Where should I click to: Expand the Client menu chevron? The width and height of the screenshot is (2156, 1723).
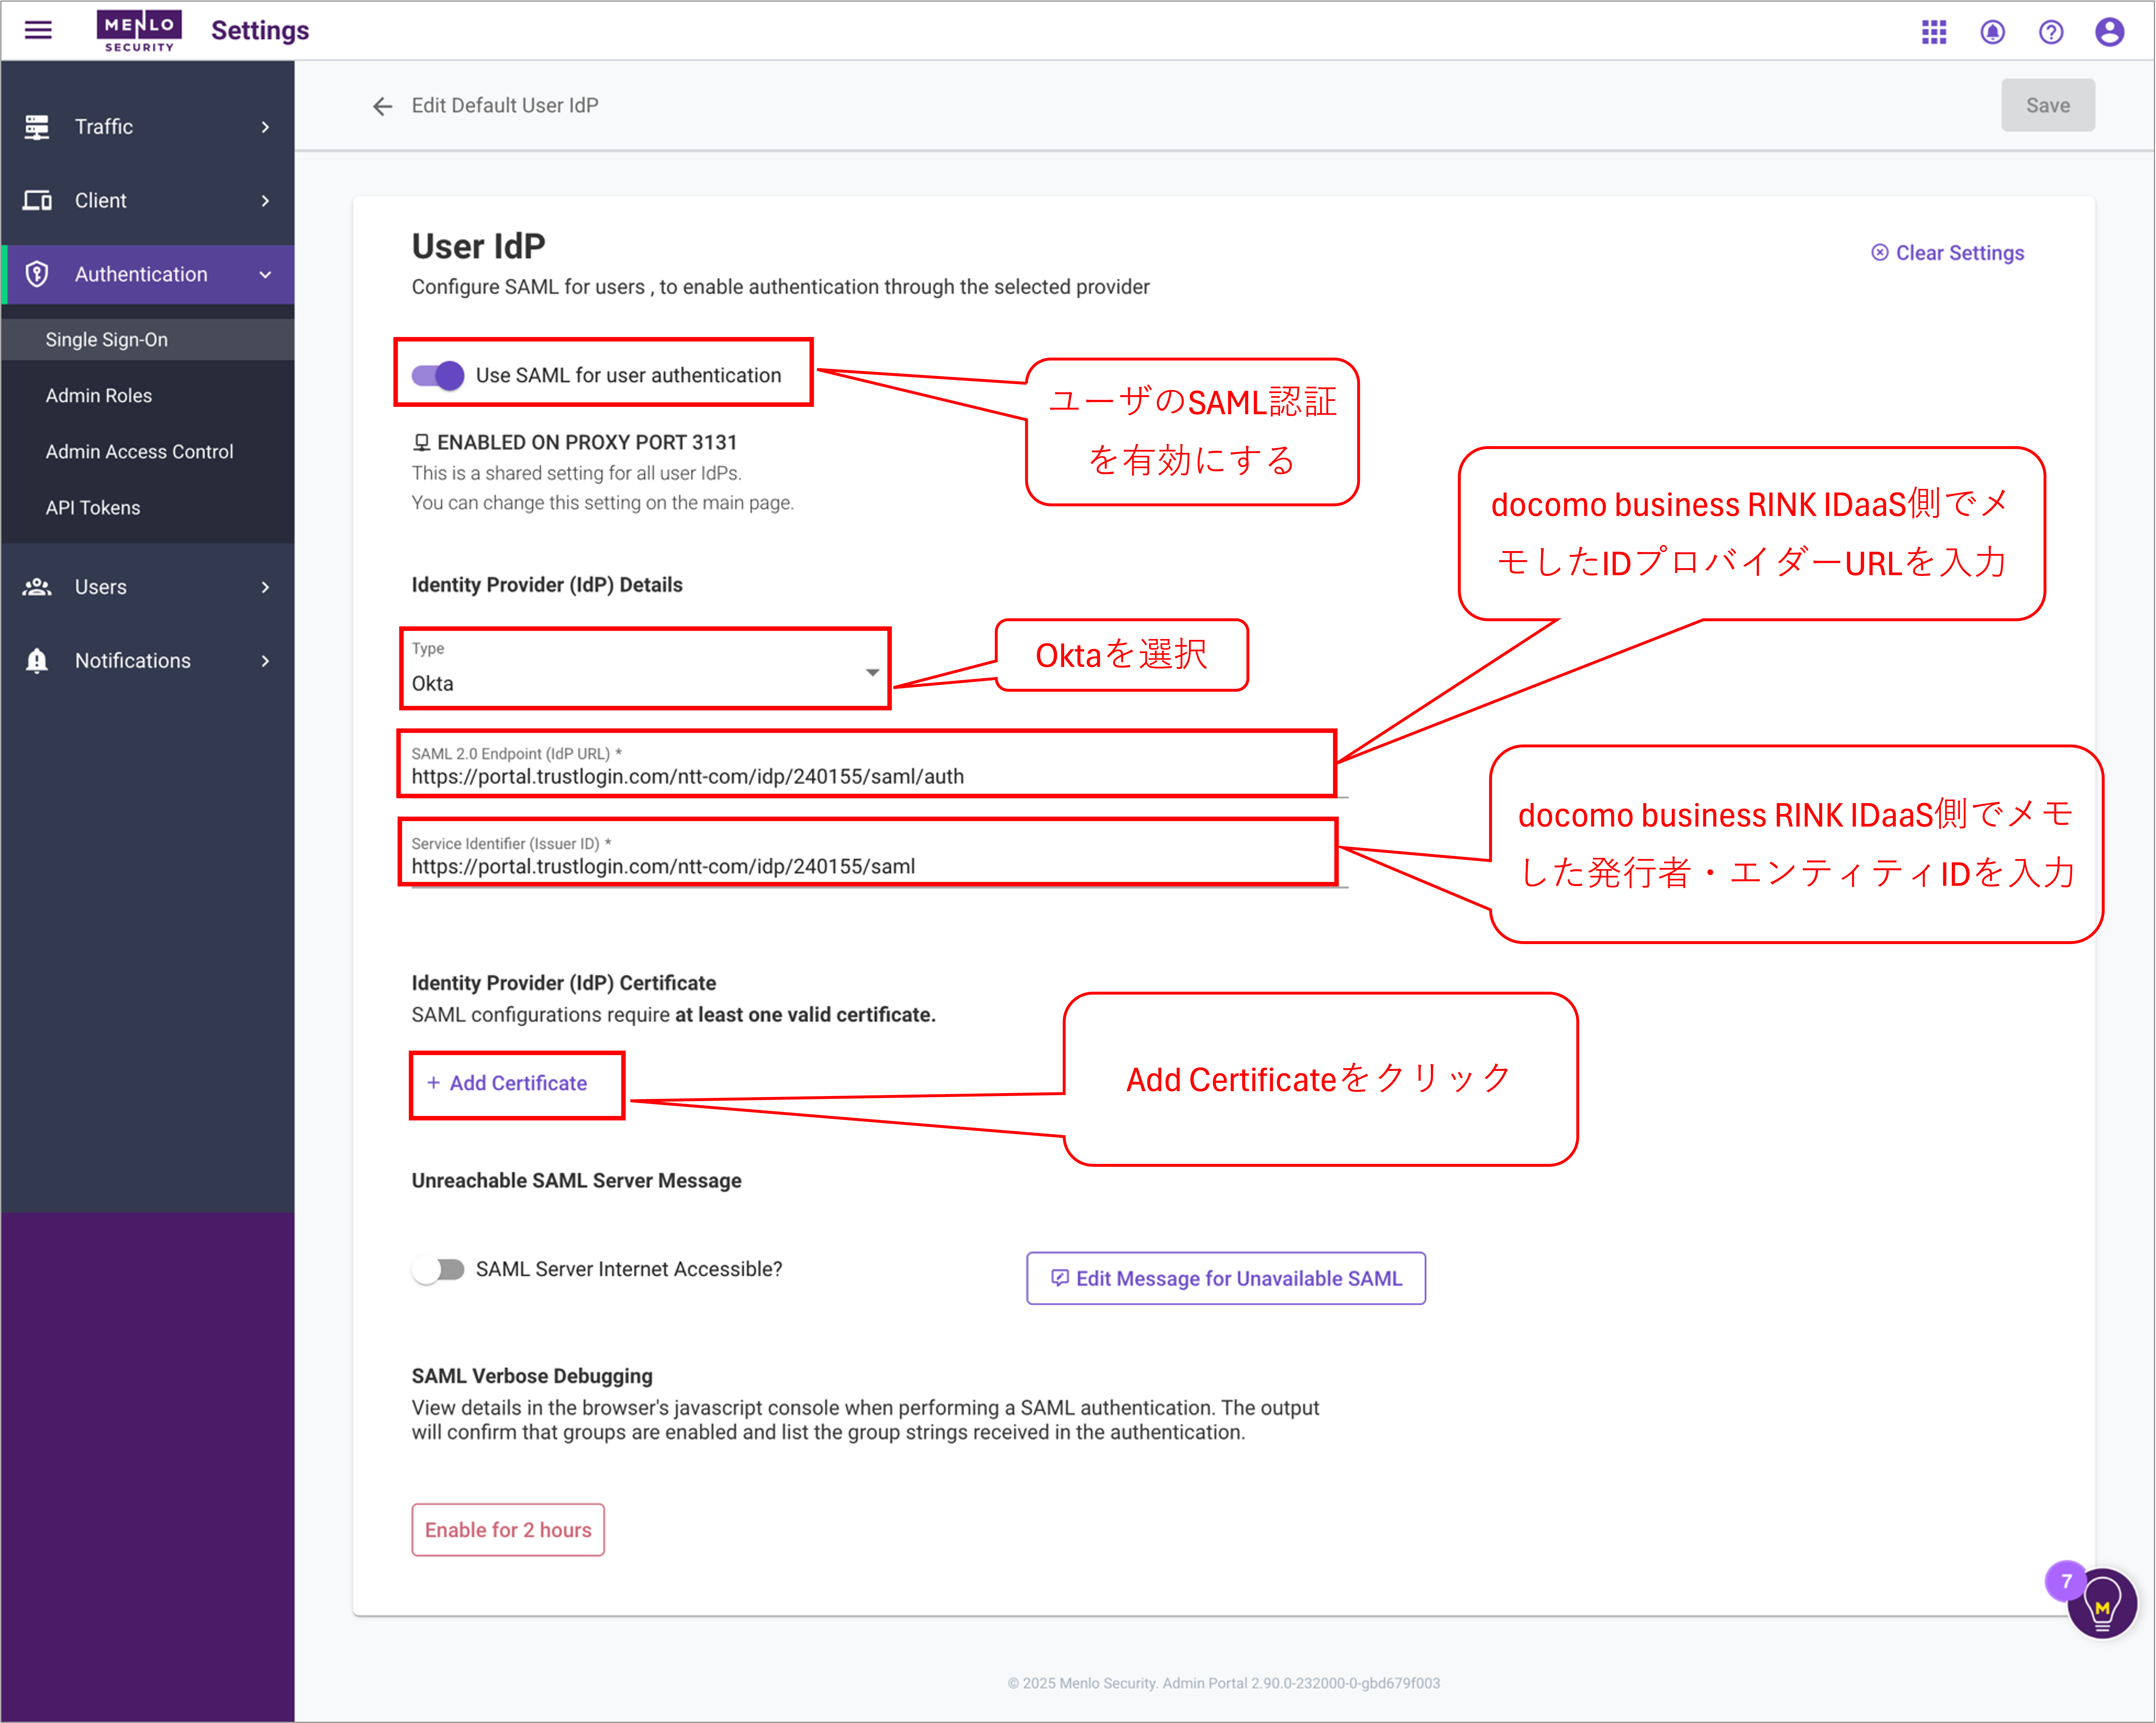click(265, 201)
